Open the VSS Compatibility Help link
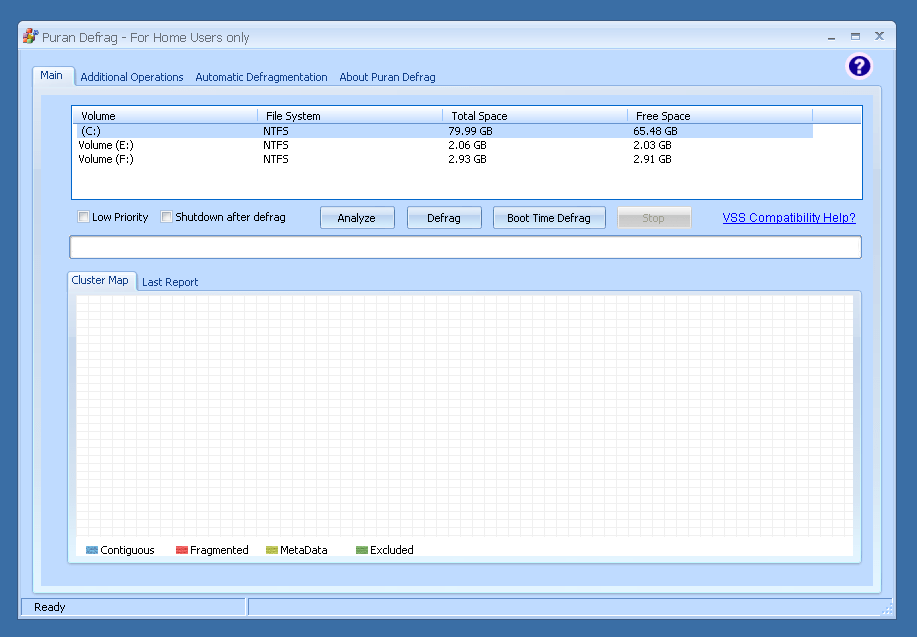Image resolution: width=917 pixels, height=637 pixels. point(789,217)
